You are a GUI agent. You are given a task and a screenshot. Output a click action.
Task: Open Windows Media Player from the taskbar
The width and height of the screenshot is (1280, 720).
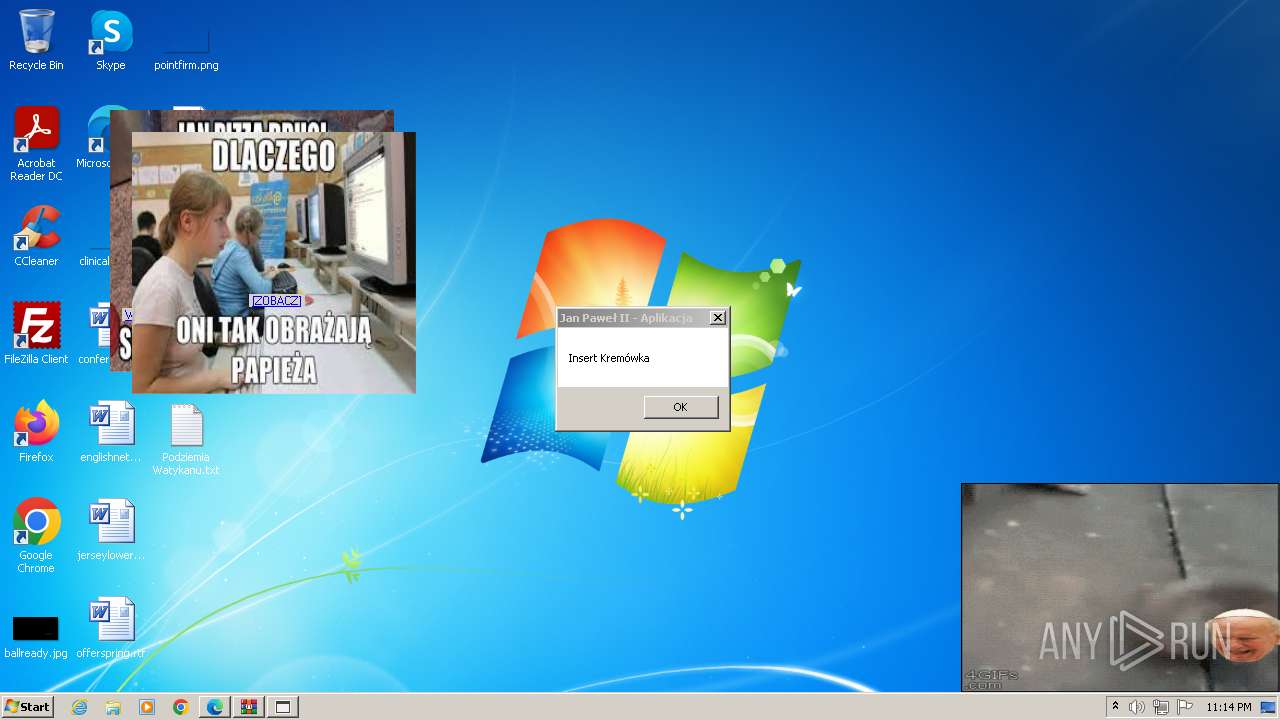[x=147, y=707]
